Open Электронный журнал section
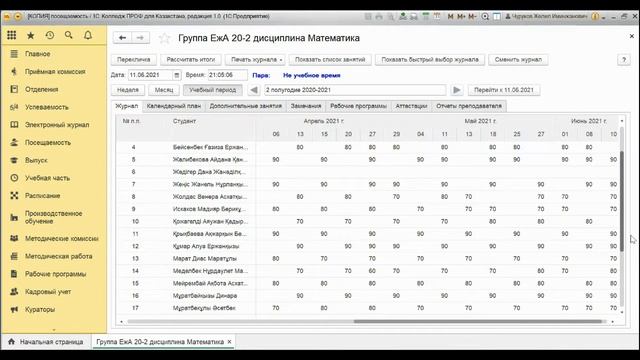This screenshot has height=360, width=640. [57, 125]
